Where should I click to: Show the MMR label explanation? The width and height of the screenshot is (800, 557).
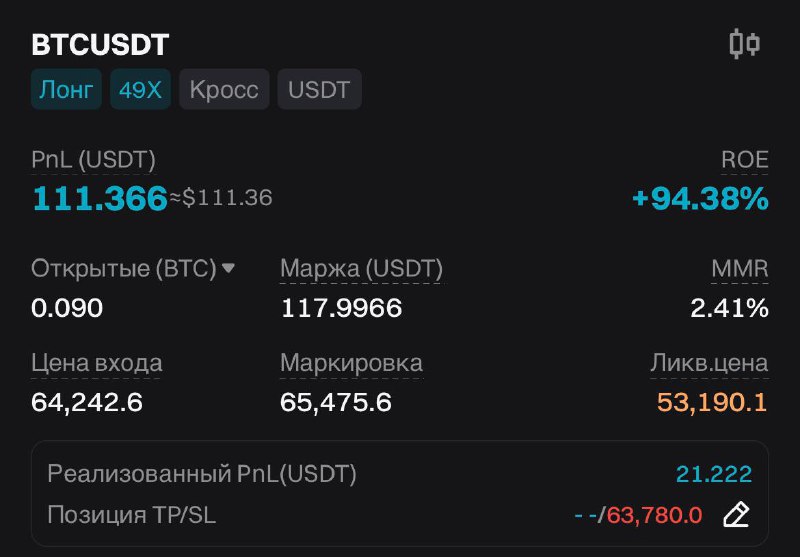point(740,269)
